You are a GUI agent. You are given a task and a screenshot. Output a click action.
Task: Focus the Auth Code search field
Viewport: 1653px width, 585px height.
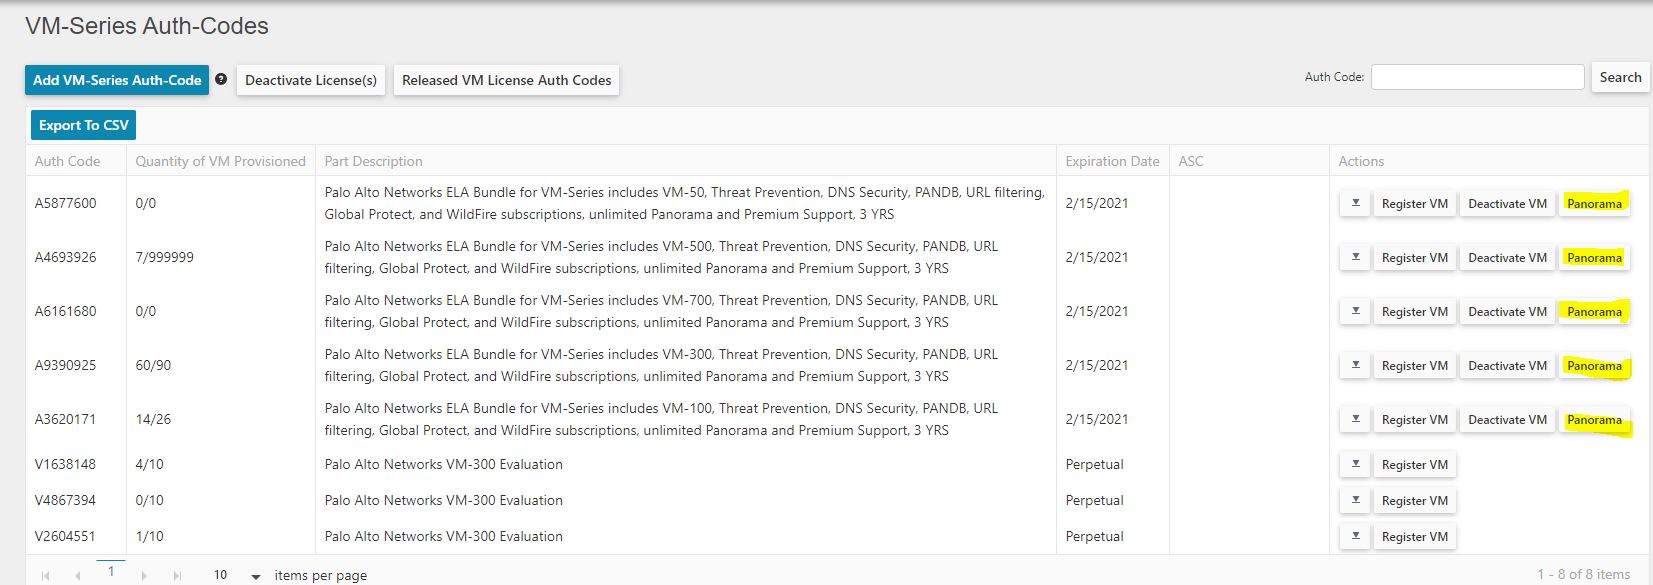[1477, 77]
